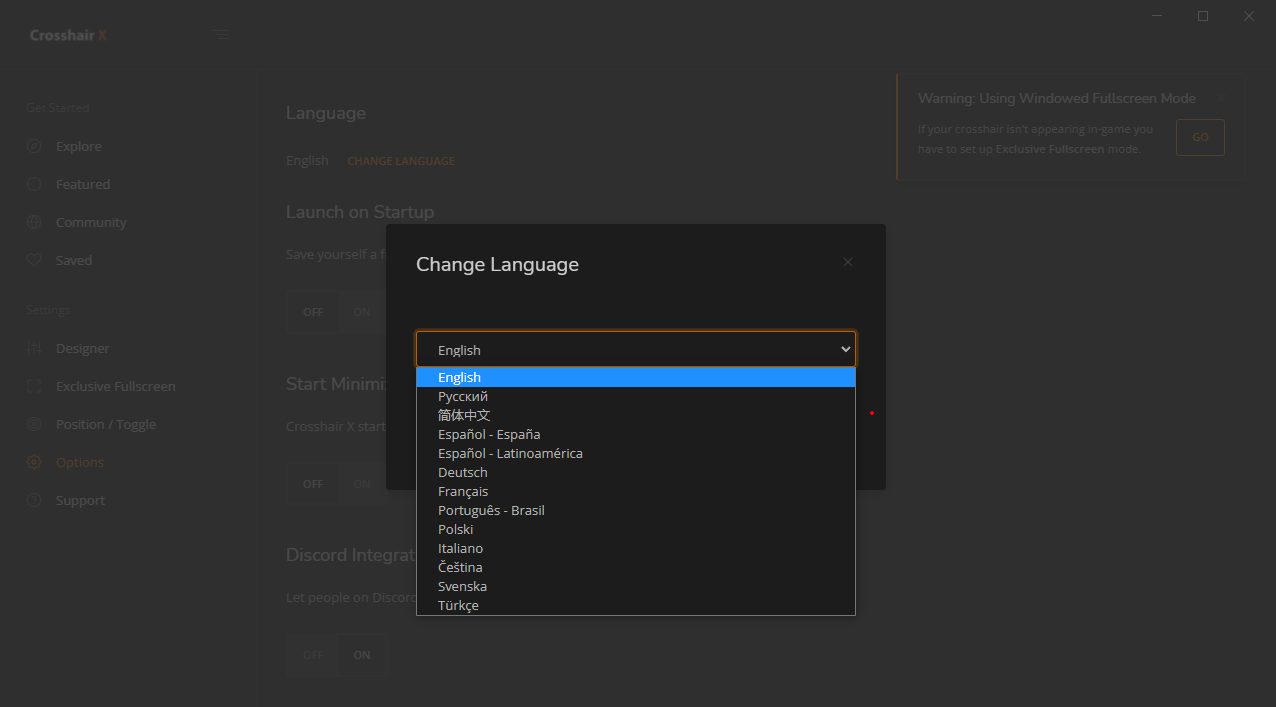Click the Exclusive Fullscreen icon

(34, 386)
